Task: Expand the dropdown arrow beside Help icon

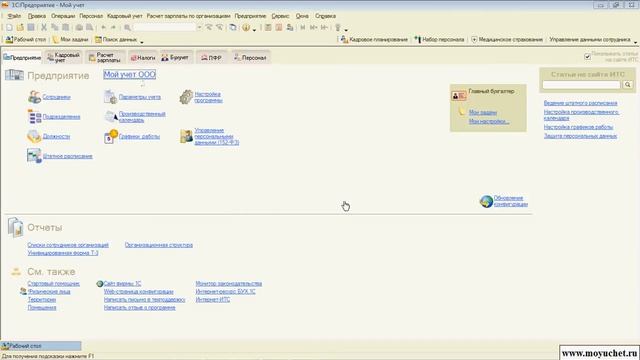Action: 254,29
